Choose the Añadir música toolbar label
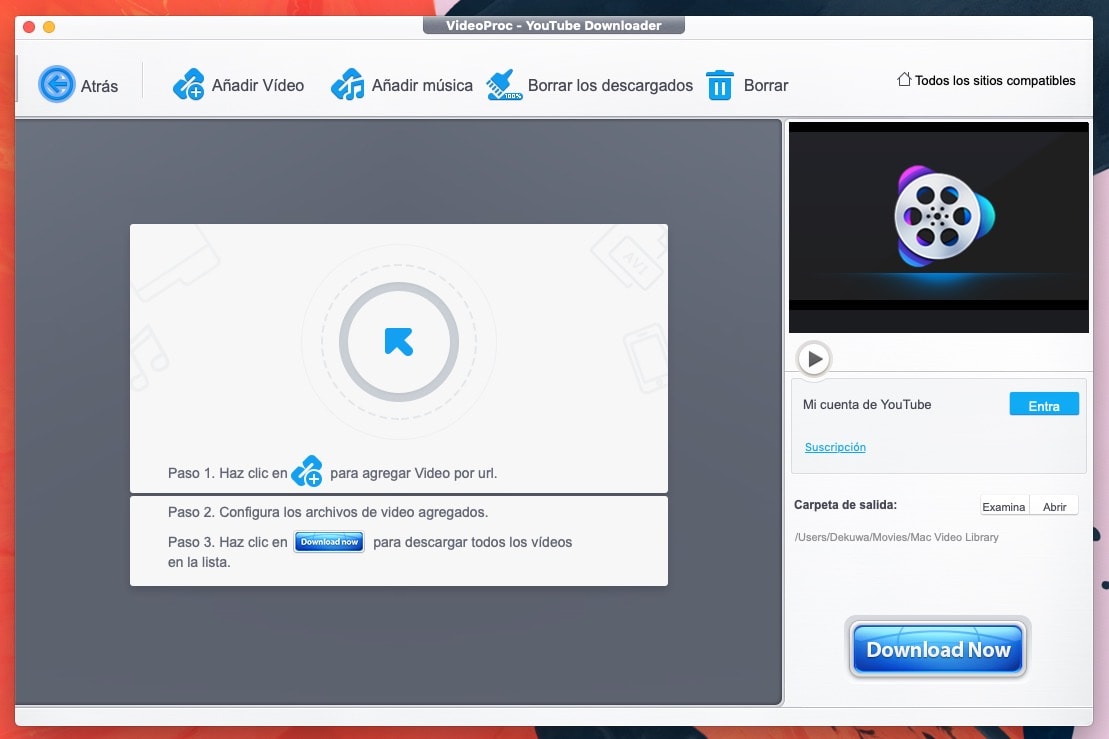 coord(422,86)
